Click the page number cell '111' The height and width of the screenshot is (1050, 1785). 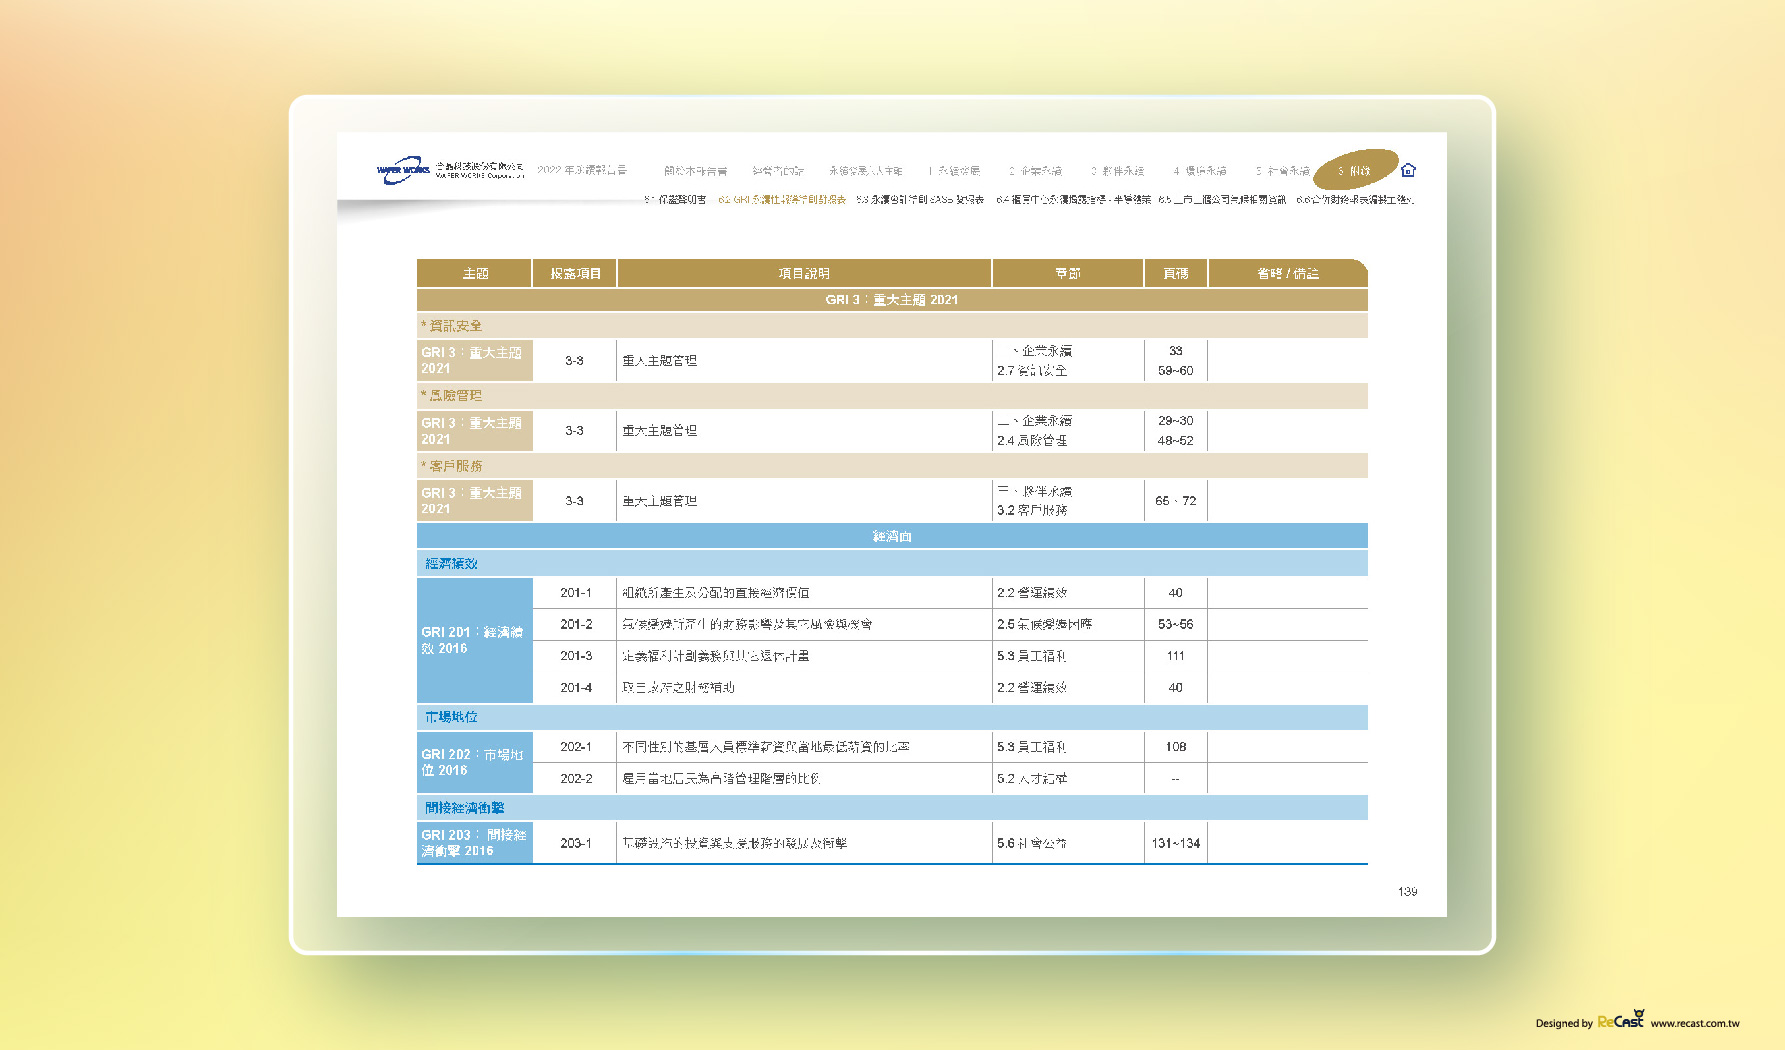click(x=1176, y=656)
